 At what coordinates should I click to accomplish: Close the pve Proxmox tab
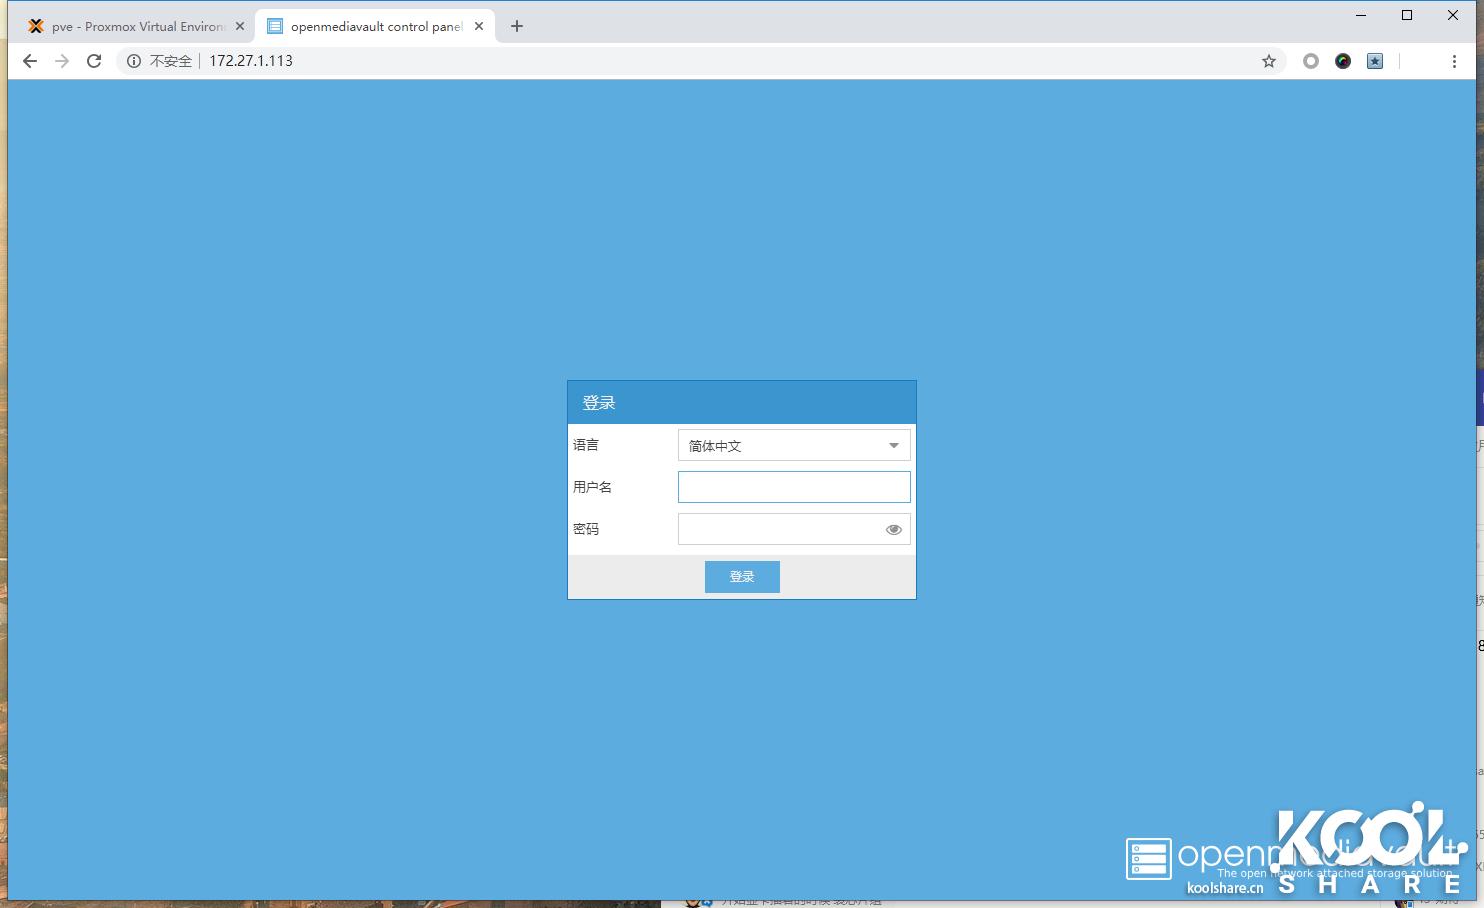tap(238, 26)
